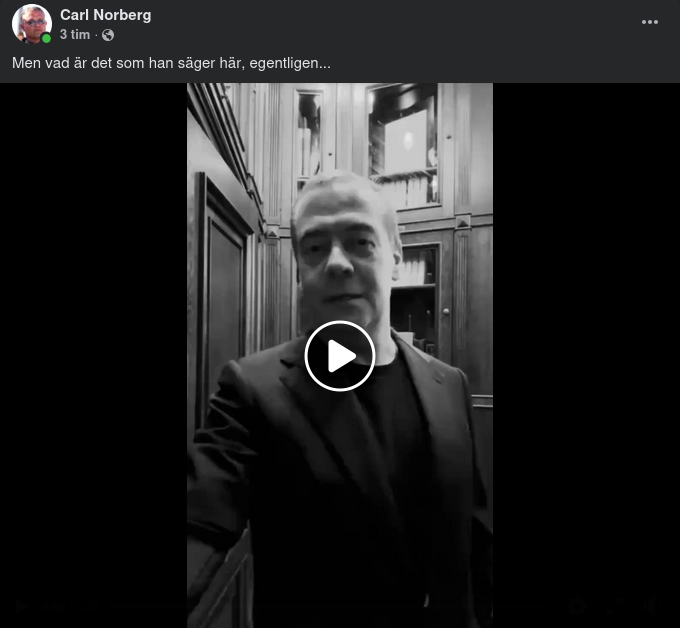Click the small play control at bottom-left
This screenshot has width=680, height=628.
[20, 606]
